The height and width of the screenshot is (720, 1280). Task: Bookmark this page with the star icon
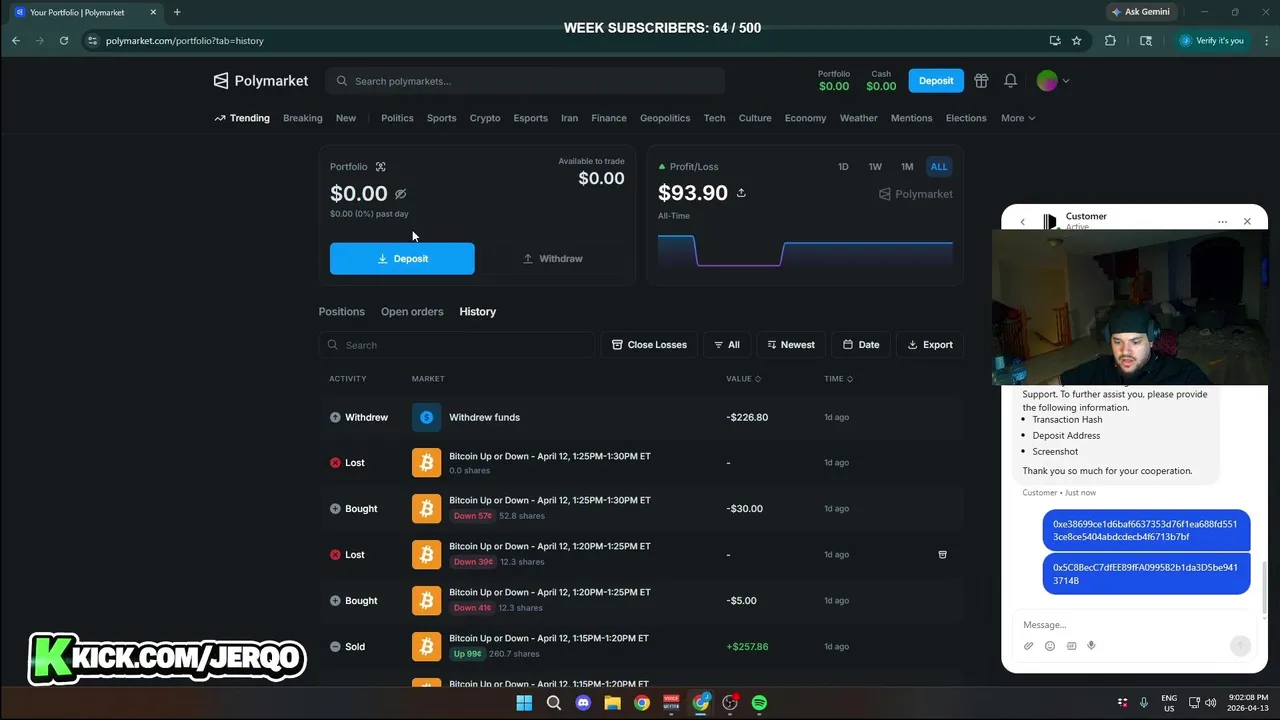1077,41
